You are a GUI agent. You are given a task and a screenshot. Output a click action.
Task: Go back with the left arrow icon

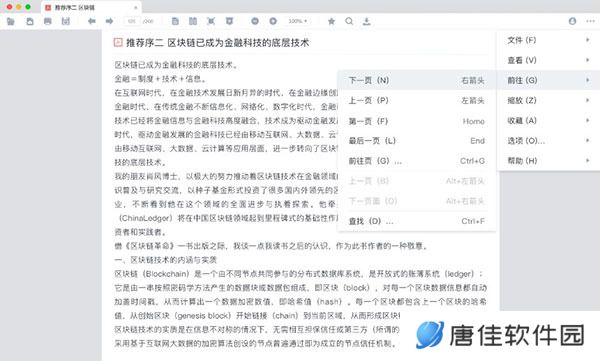(x=91, y=21)
